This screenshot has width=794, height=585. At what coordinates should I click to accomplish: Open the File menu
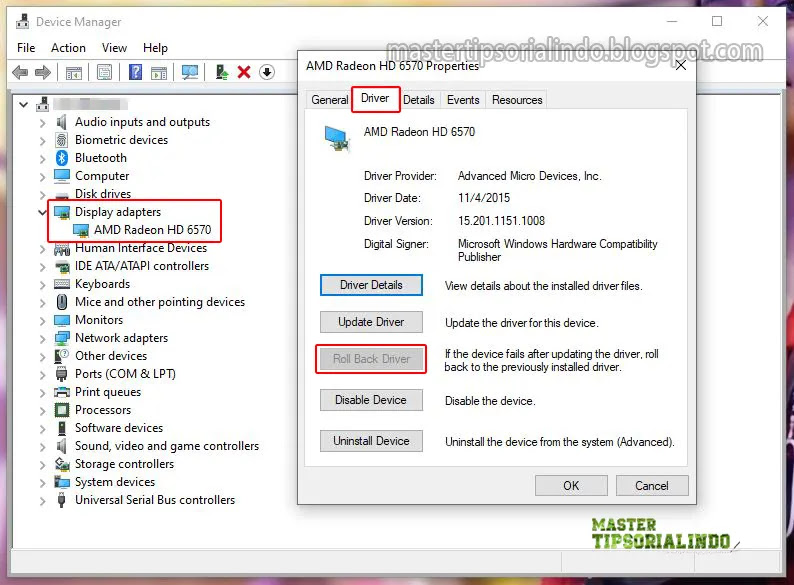point(26,48)
